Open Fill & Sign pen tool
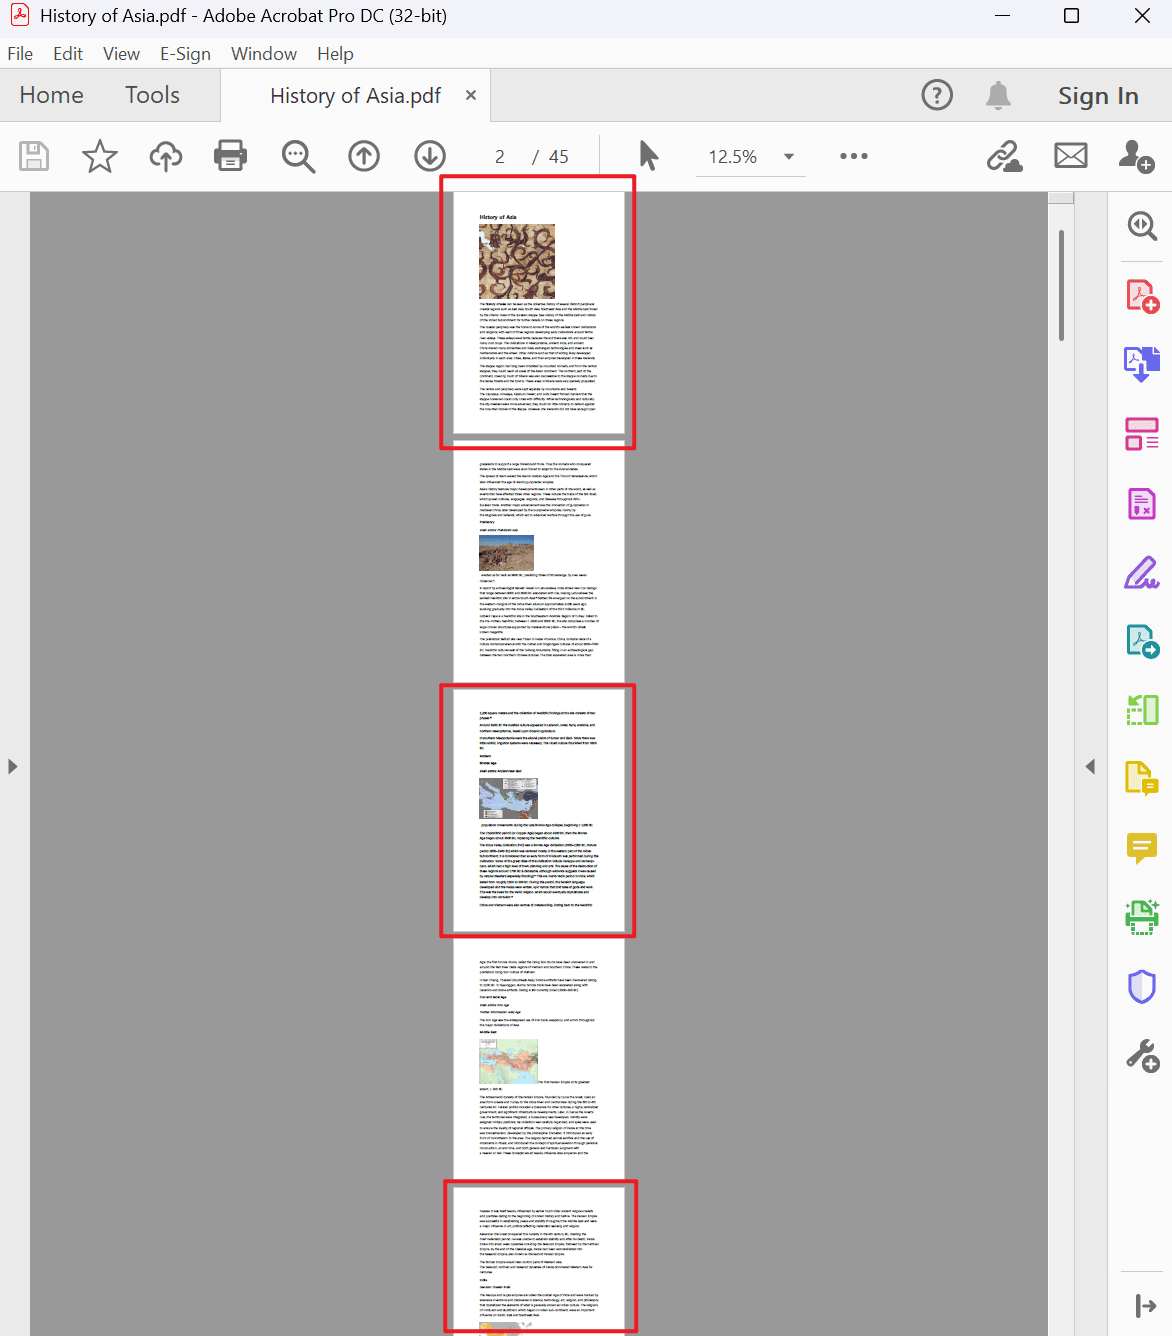 click(x=1142, y=573)
